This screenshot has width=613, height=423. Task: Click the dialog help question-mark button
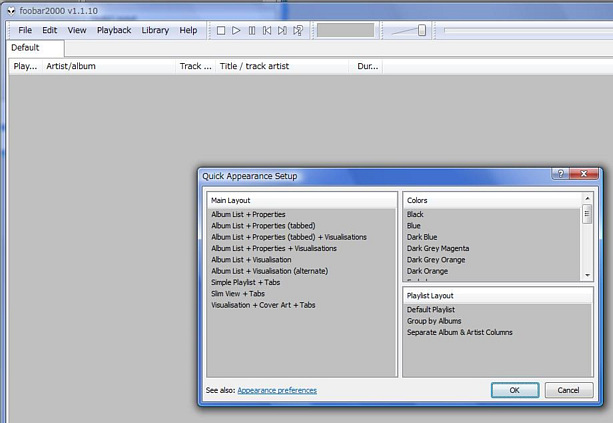[561, 174]
